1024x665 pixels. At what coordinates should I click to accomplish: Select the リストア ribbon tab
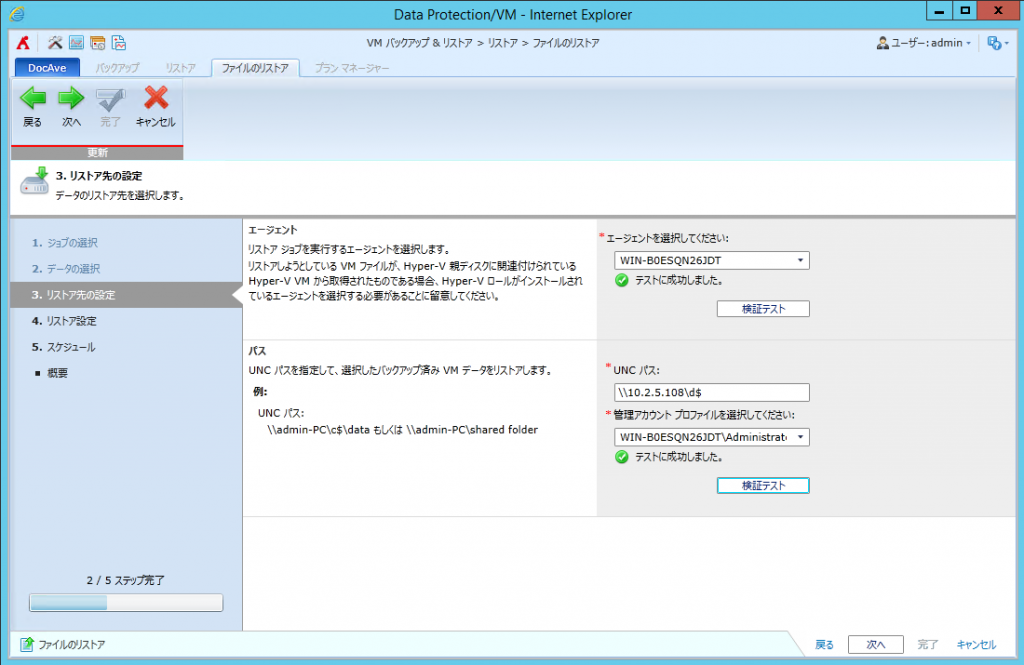(x=180, y=68)
